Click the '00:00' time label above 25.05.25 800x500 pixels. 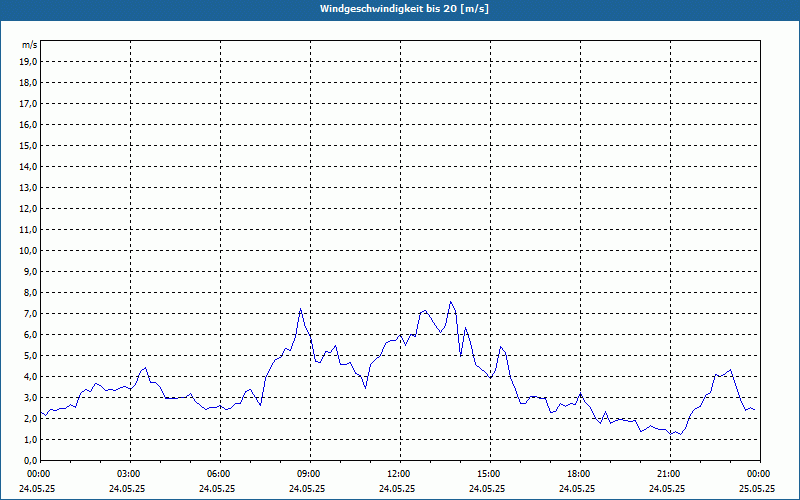coord(759,474)
